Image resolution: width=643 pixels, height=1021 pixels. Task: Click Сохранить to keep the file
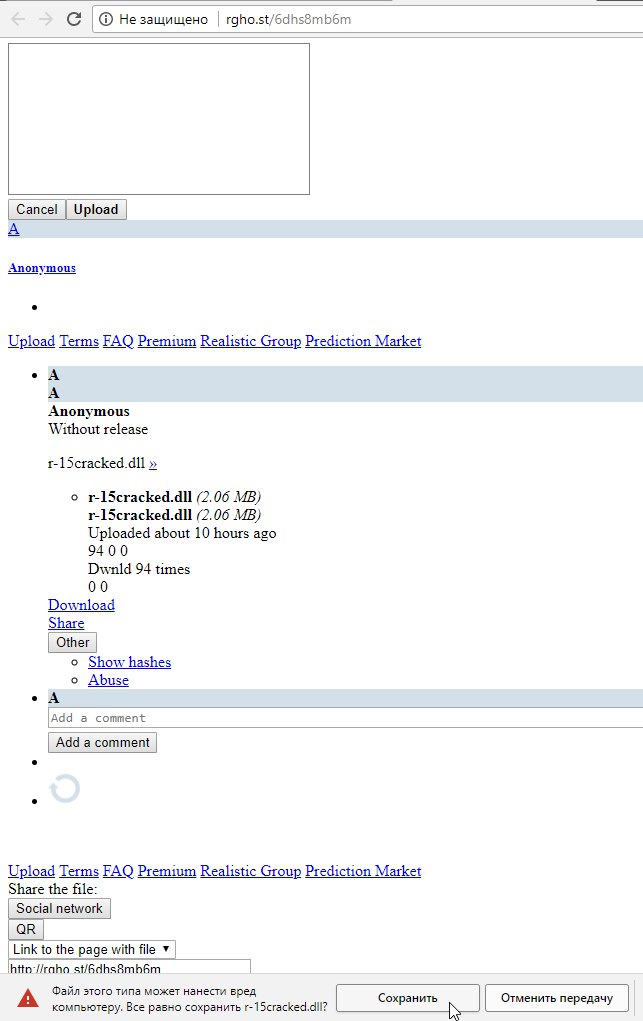point(408,998)
